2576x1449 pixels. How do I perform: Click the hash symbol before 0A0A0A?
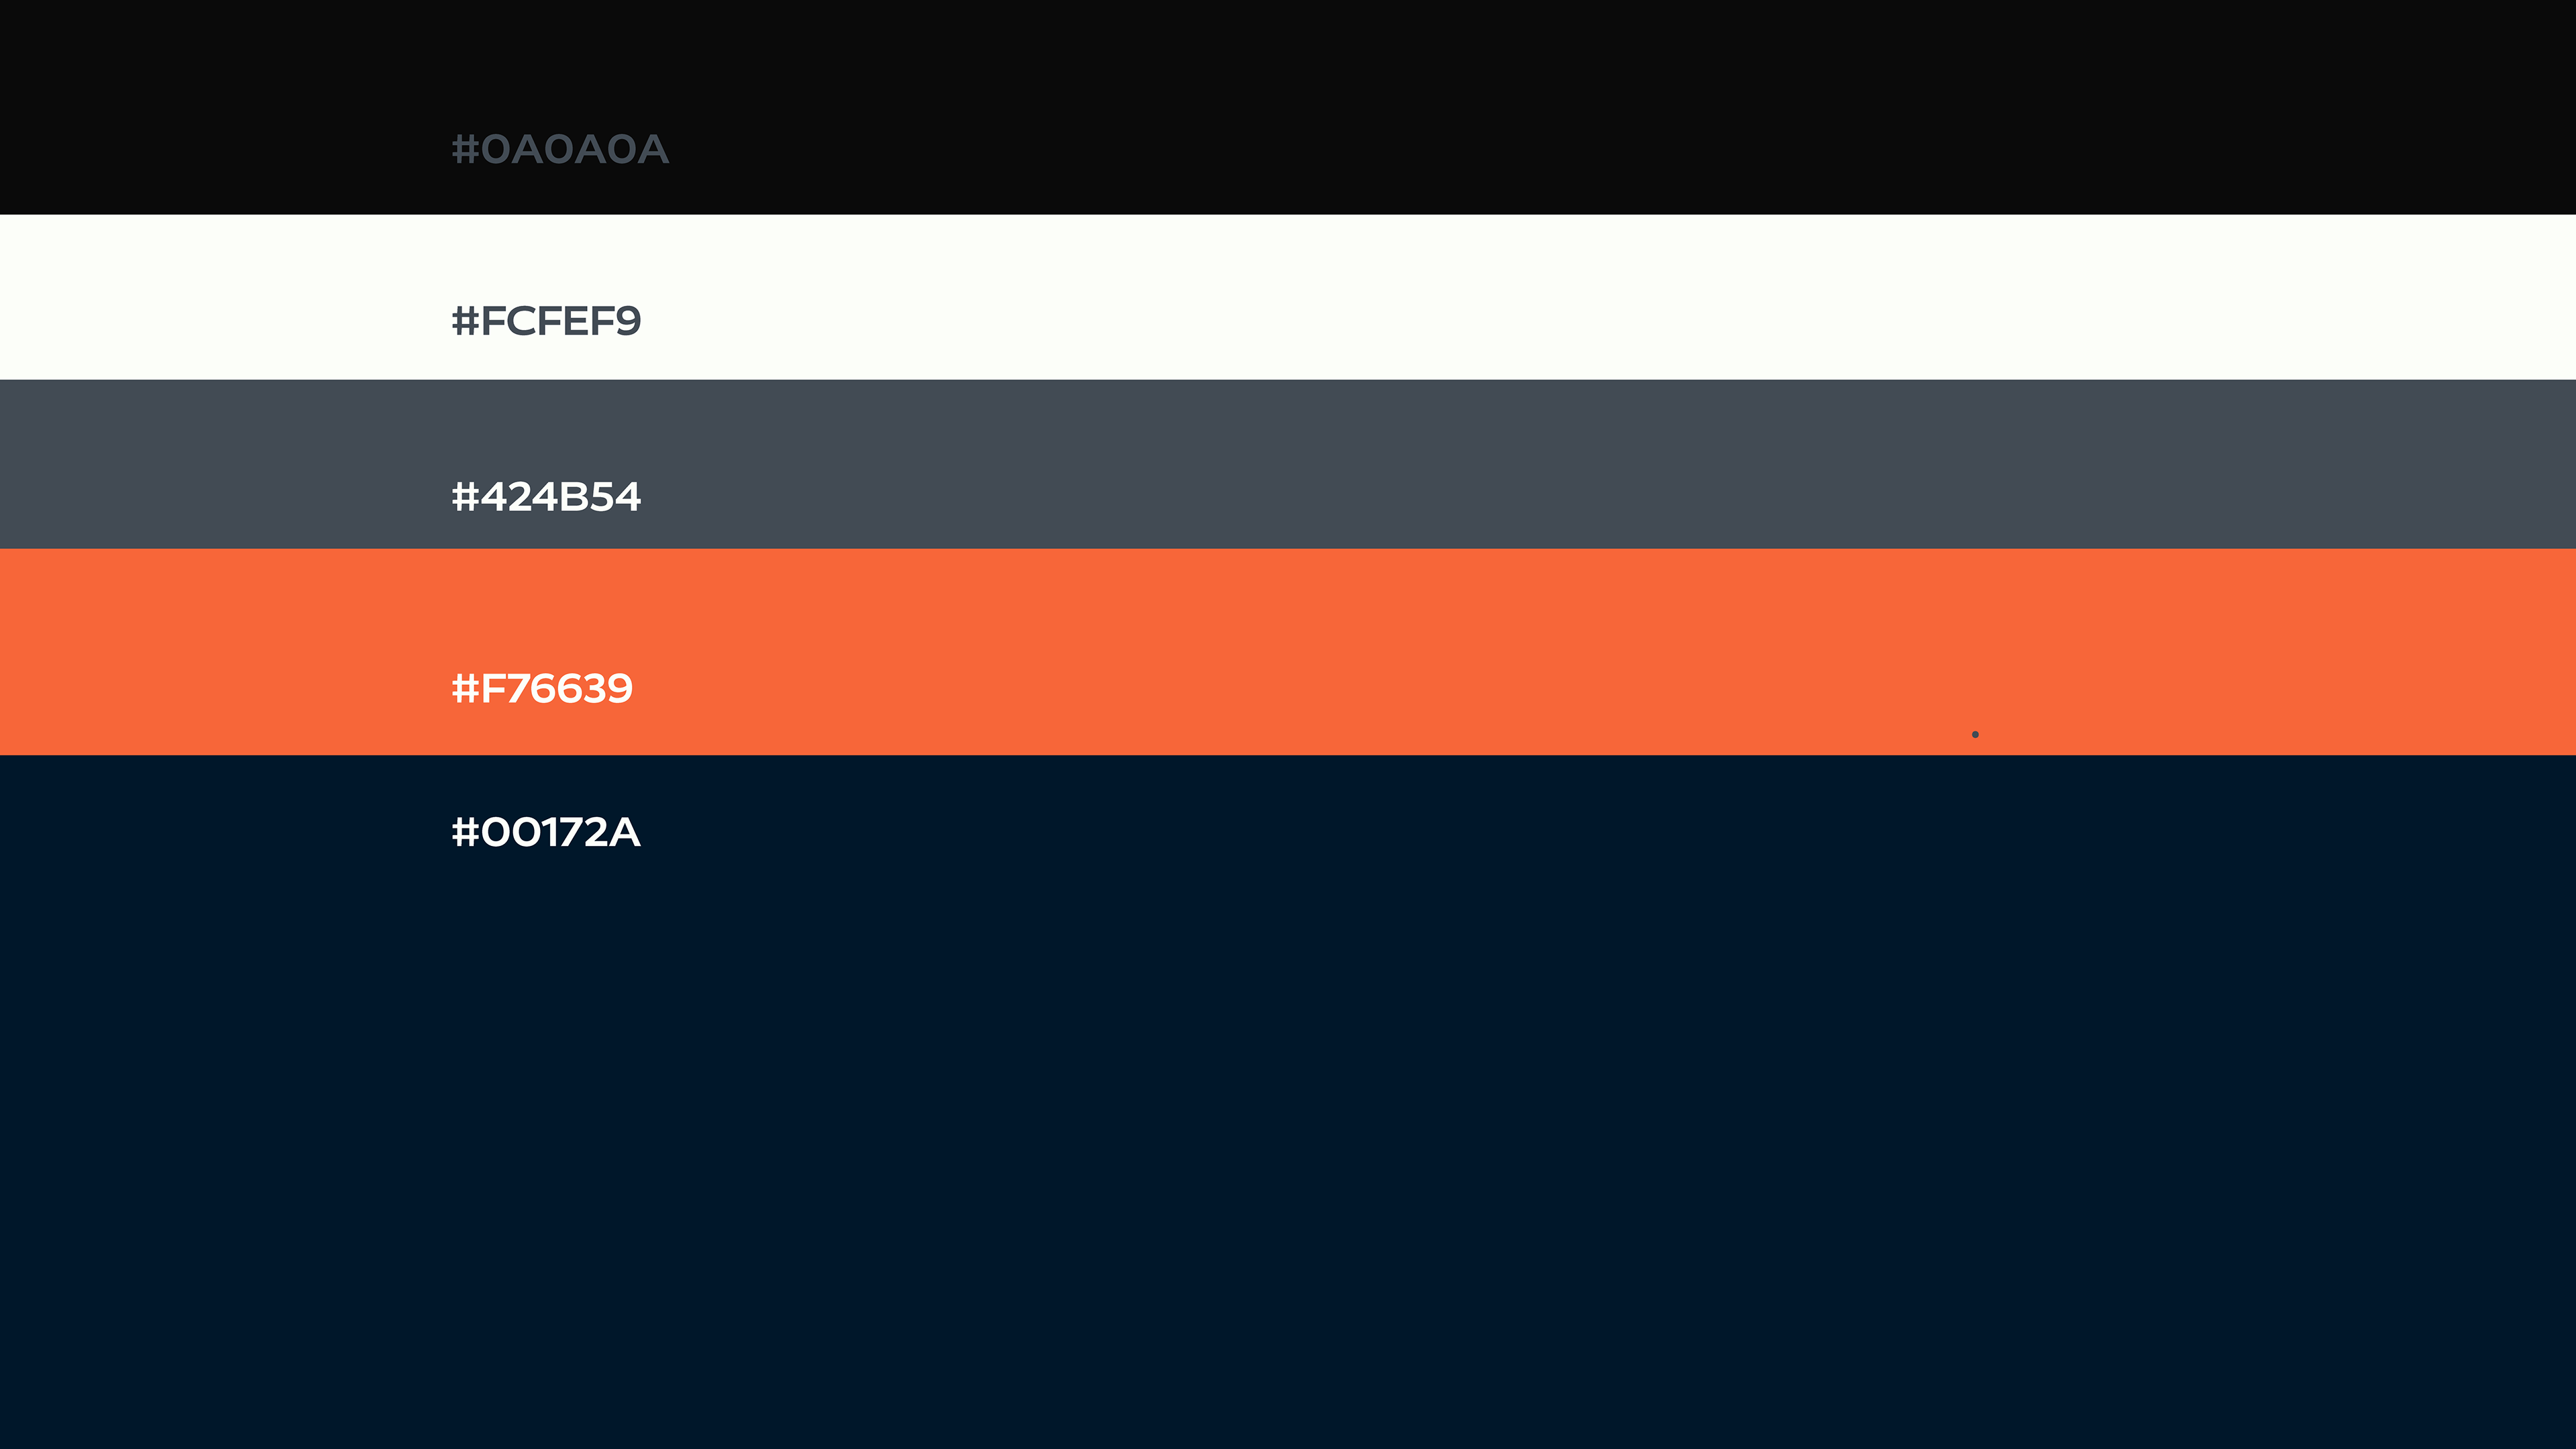tap(465, 149)
